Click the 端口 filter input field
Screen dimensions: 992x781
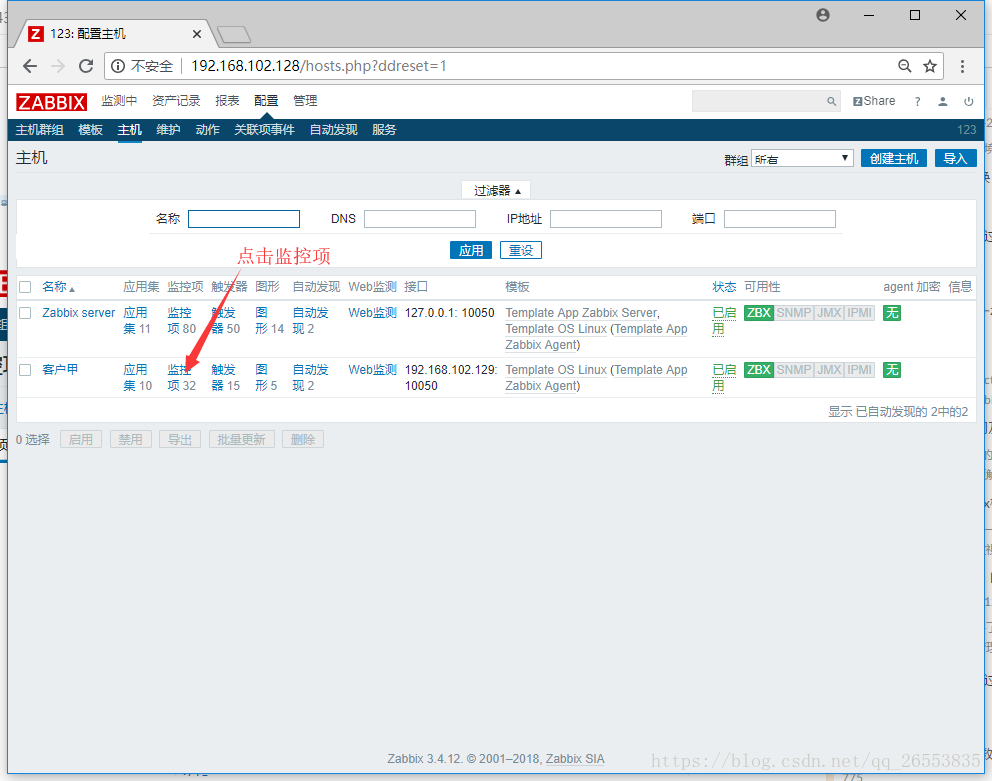[779, 219]
